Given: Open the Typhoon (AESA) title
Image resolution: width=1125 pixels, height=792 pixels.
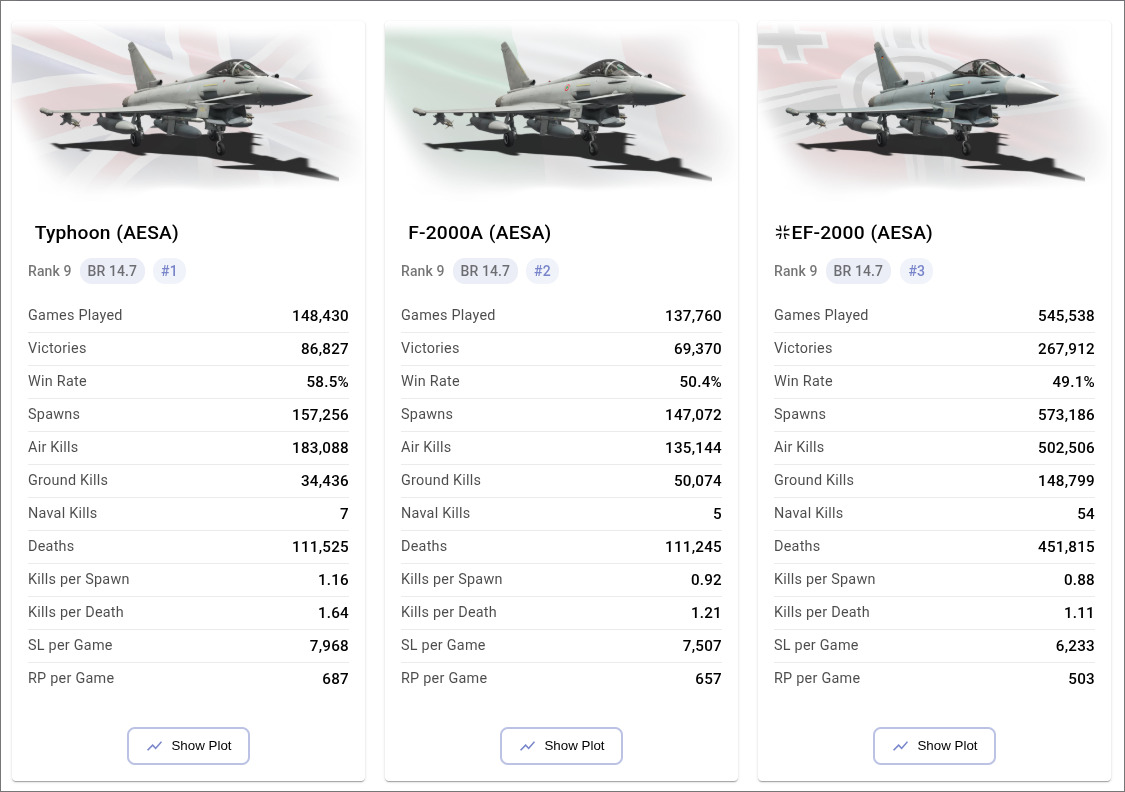Looking at the screenshot, I should click(x=107, y=233).
